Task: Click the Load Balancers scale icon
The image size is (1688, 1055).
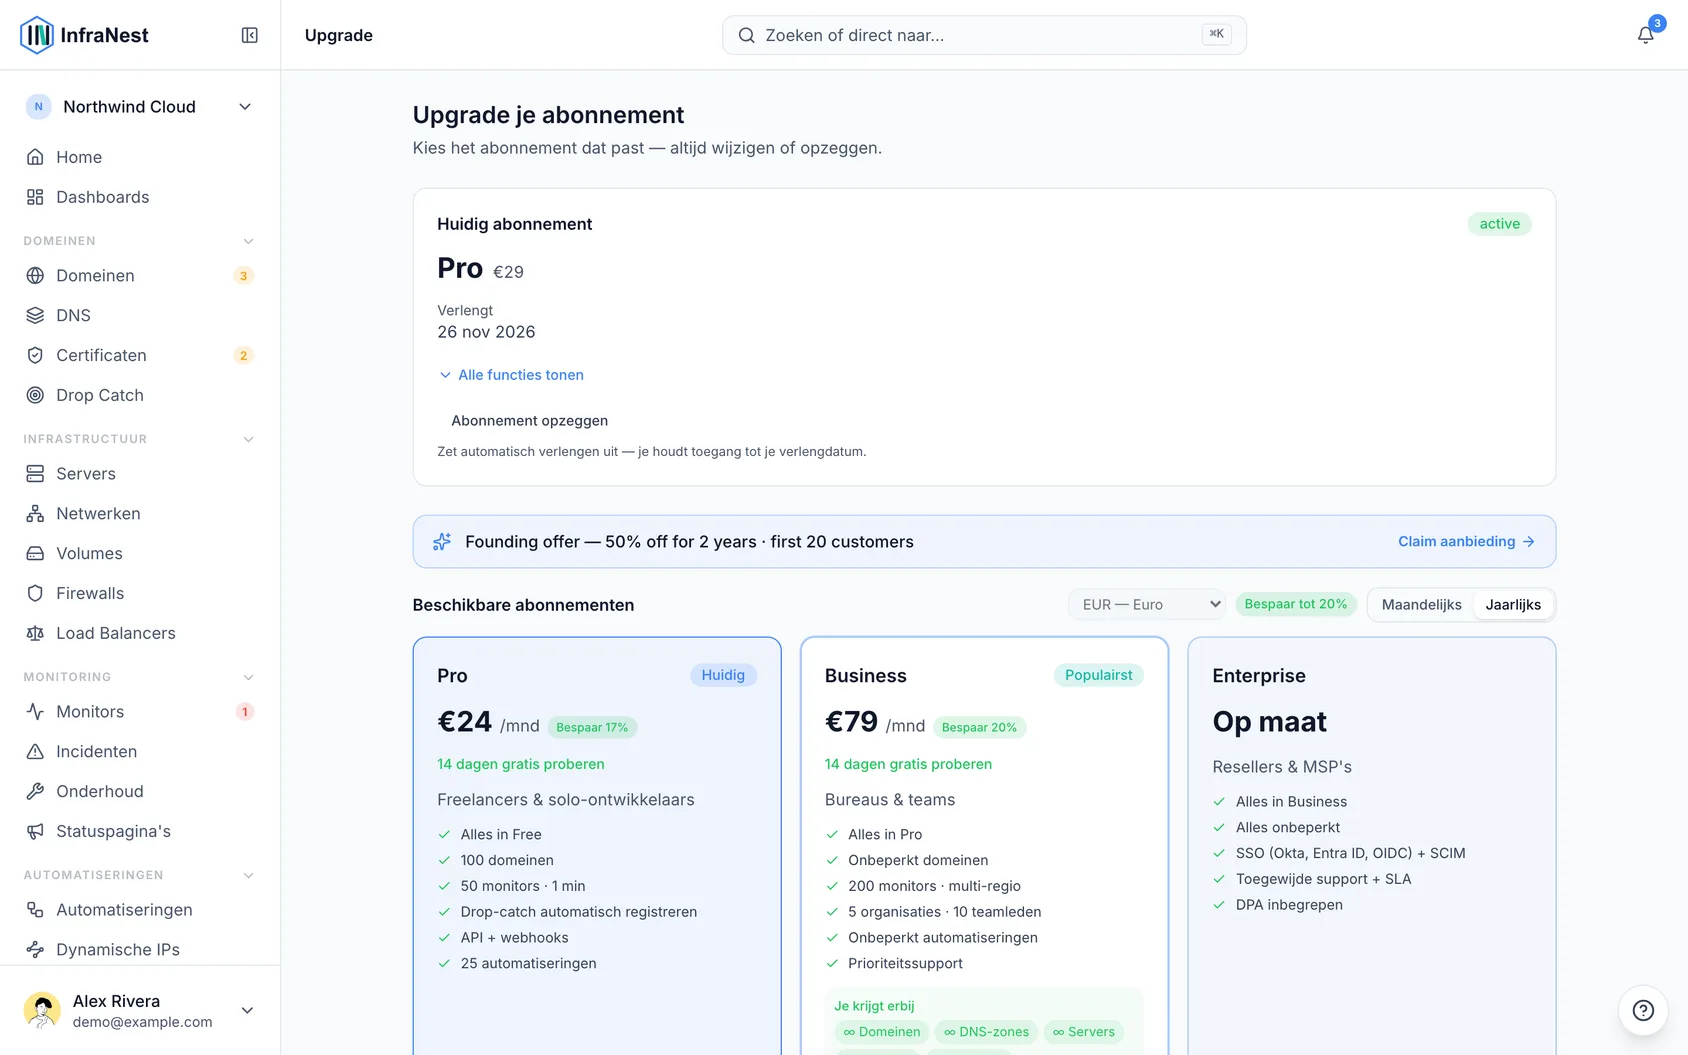Action: tap(35, 633)
